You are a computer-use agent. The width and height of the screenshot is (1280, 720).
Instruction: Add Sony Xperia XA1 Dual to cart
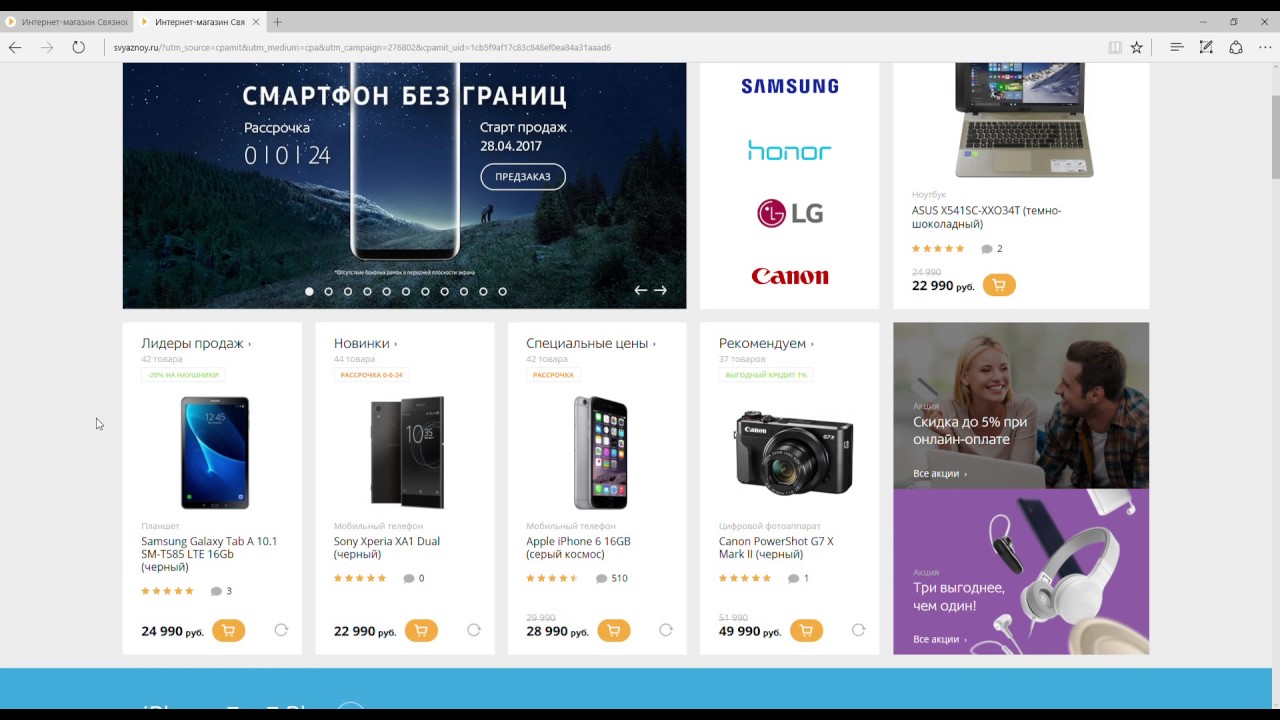[421, 631]
